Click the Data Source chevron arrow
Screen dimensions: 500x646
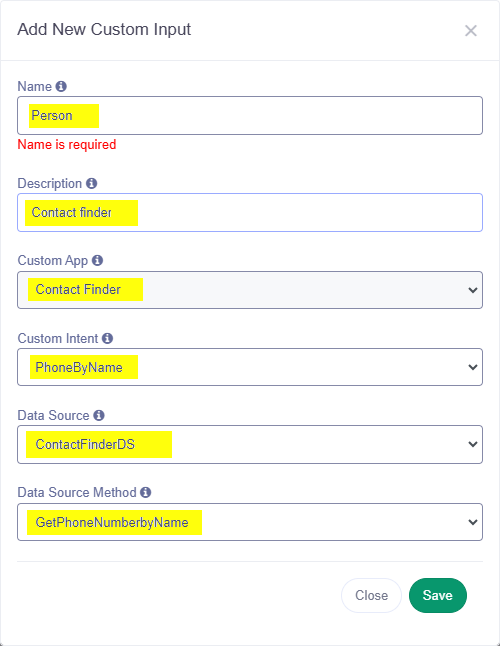(473, 445)
